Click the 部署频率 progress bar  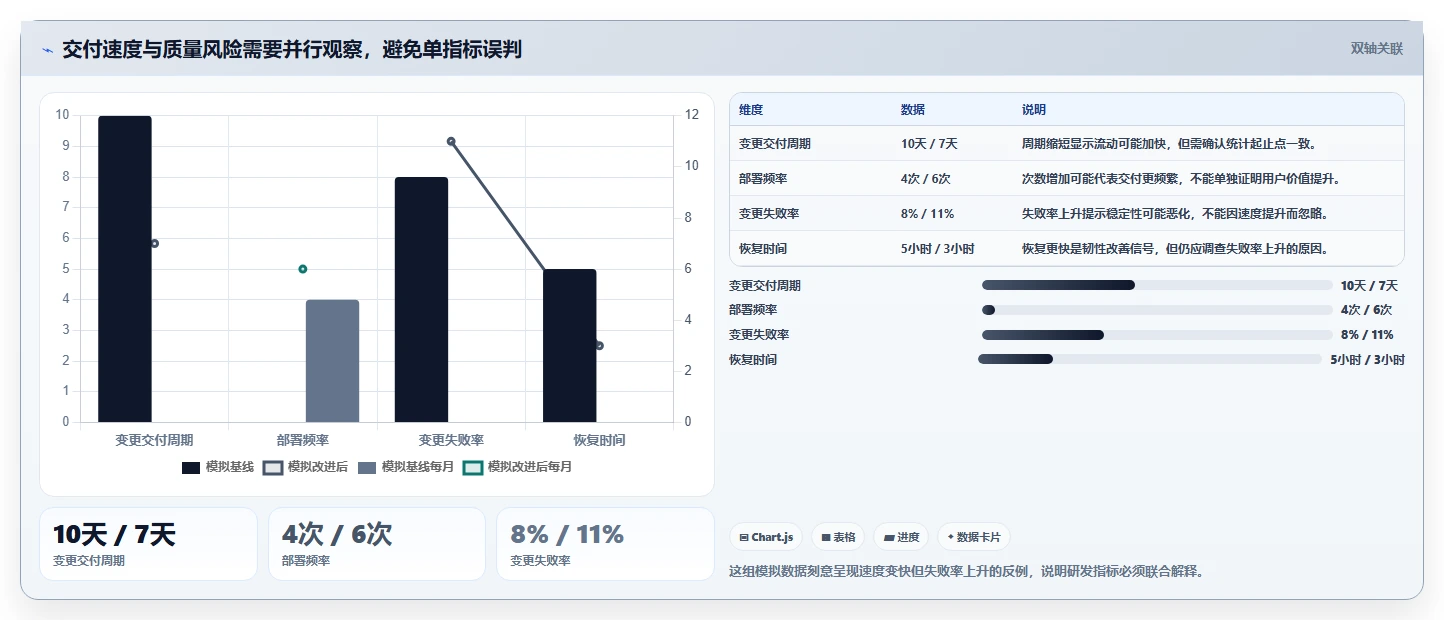(x=1157, y=310)
